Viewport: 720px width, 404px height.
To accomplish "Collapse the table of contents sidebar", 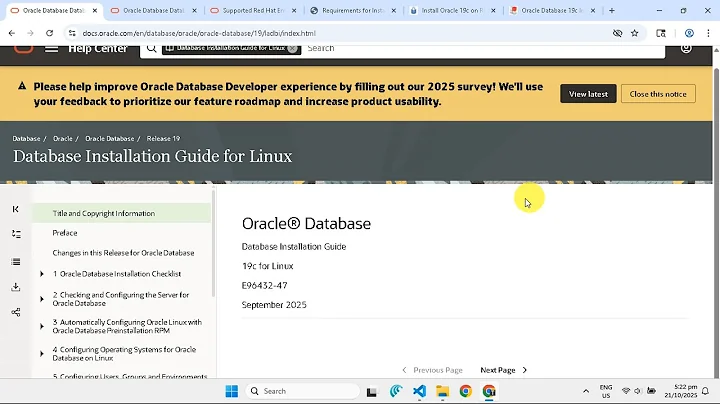I will (16, 209).
